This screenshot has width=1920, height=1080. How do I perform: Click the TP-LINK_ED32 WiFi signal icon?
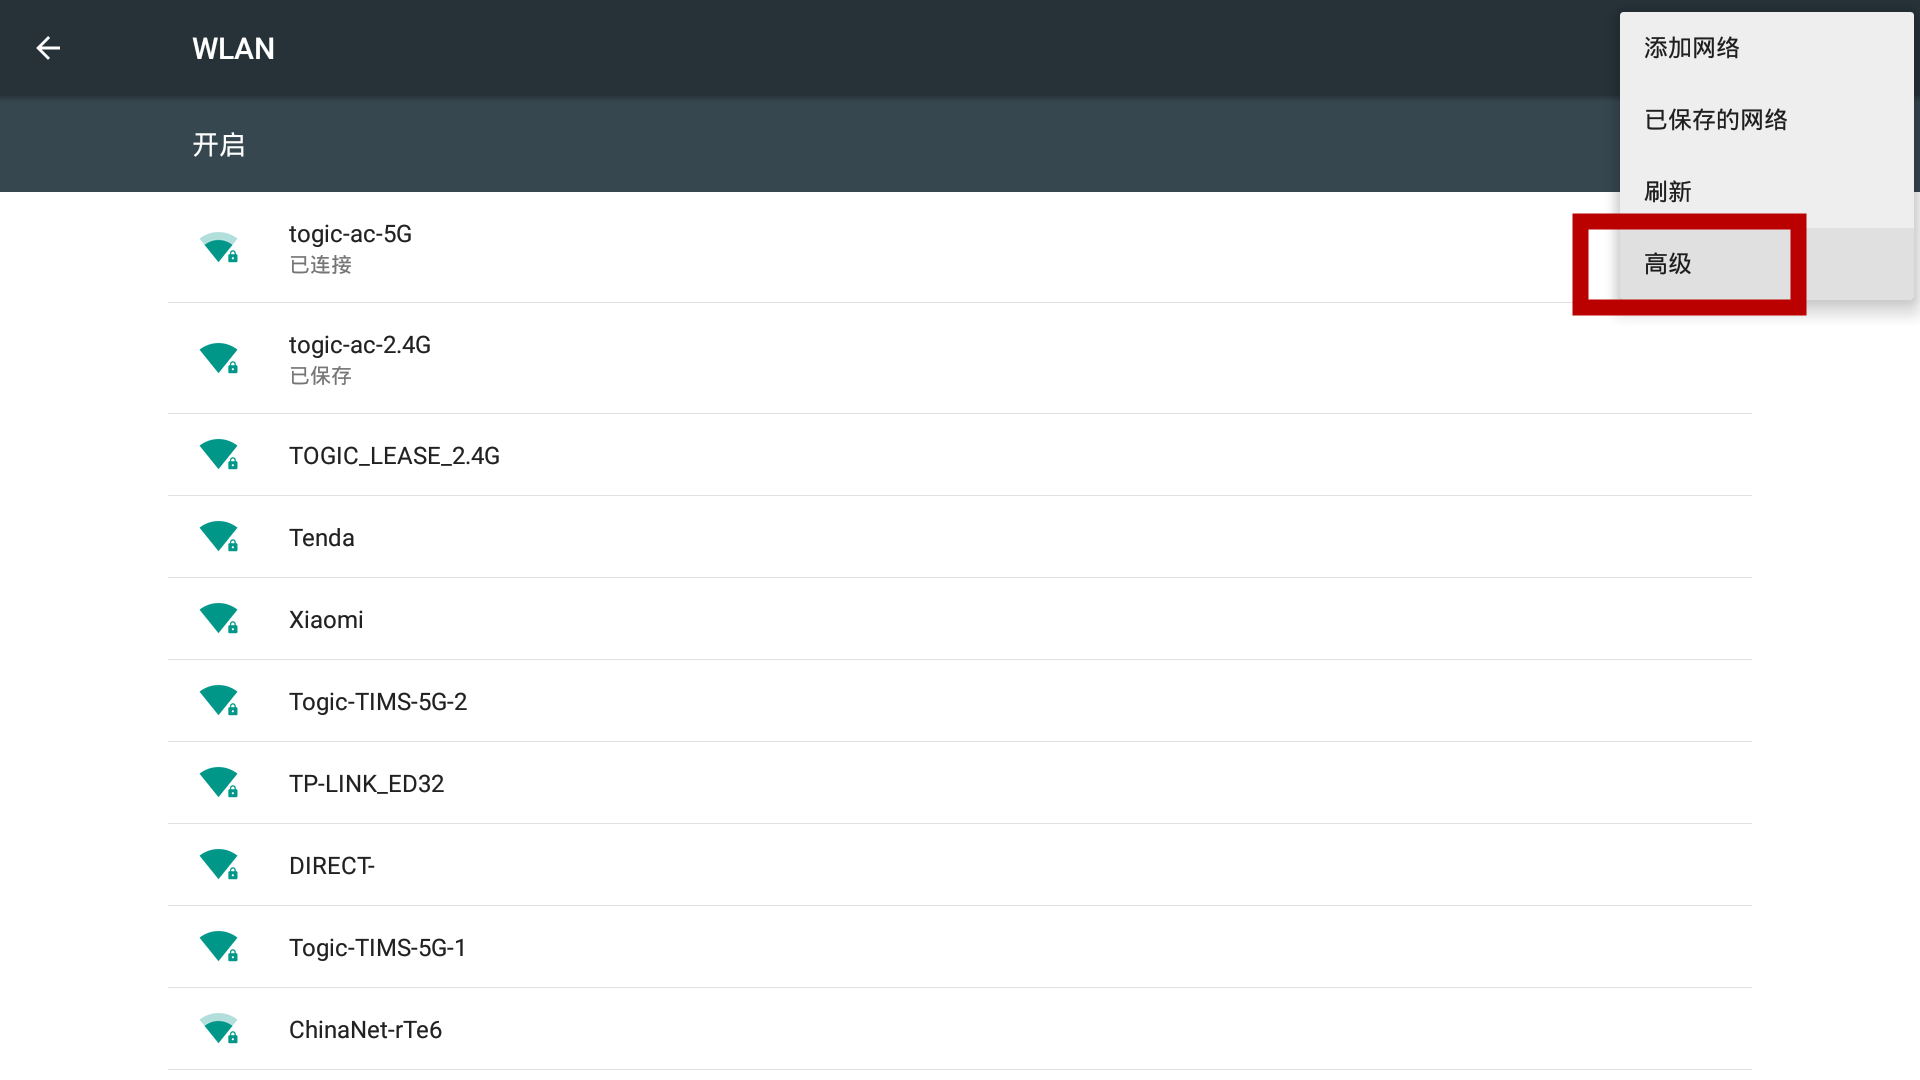click(x=219, y=783)
